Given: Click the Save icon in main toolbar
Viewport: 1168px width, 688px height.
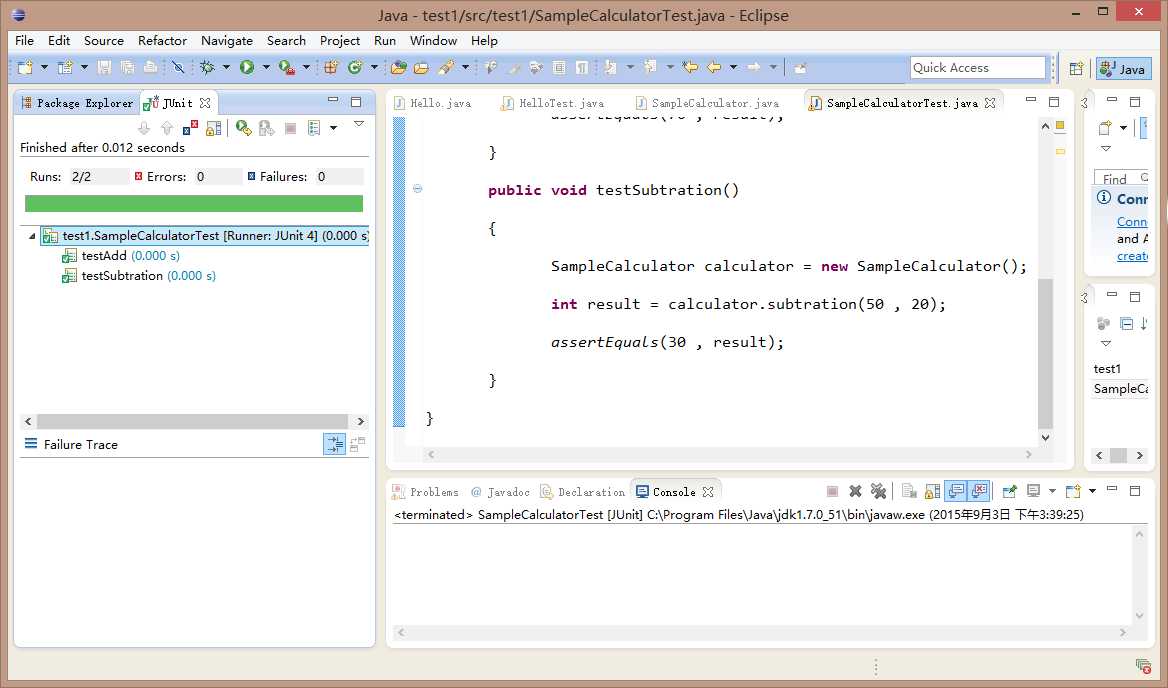Looking at the screenshot, I should tap(104, 68).
